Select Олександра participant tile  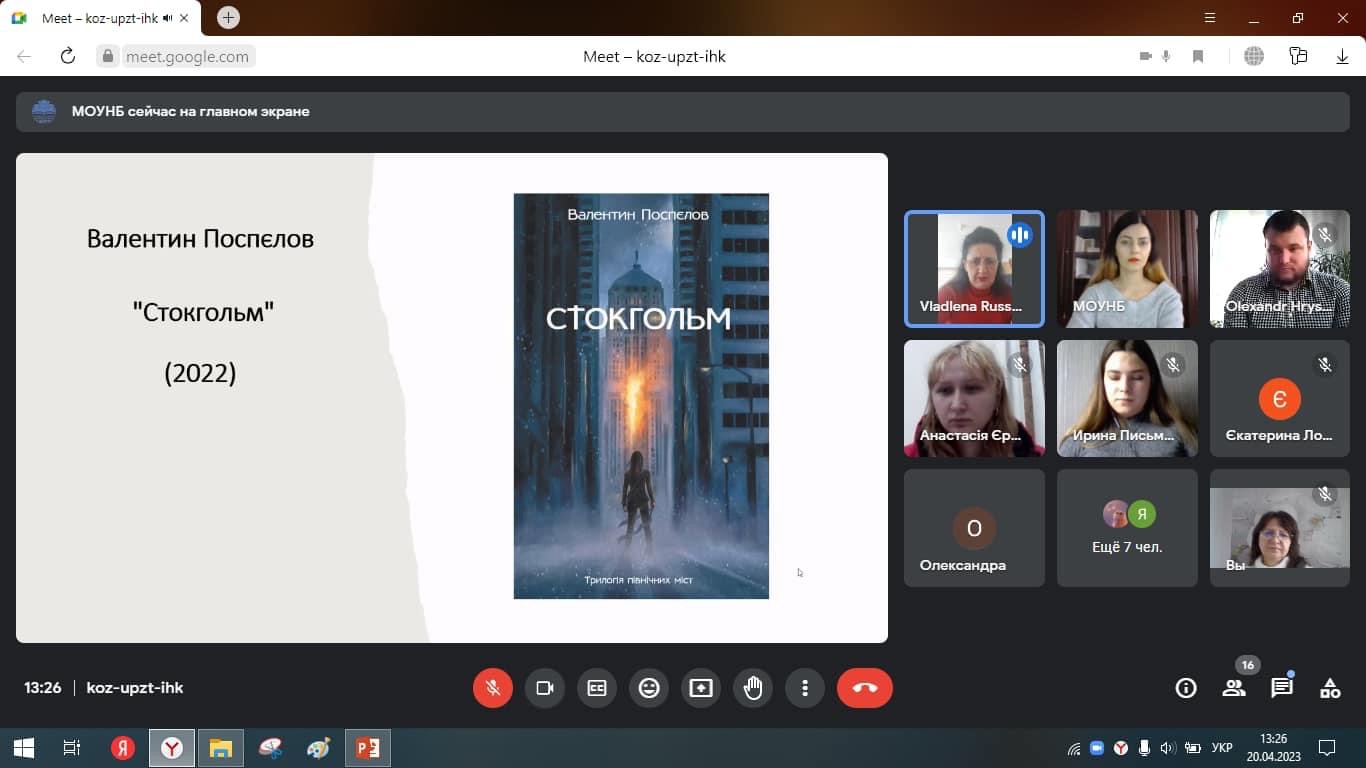pyautogui.click(x=974, y=528)
